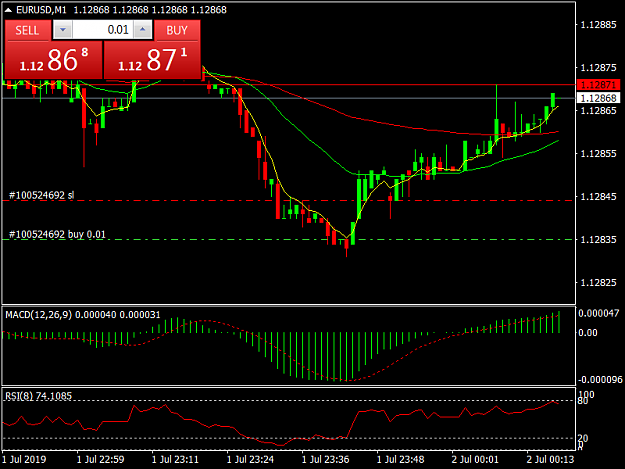Image resolution: width=625 pixels, height=469 pixels.
Task: Increase lot volume with the up arrow
Action: 143,30
